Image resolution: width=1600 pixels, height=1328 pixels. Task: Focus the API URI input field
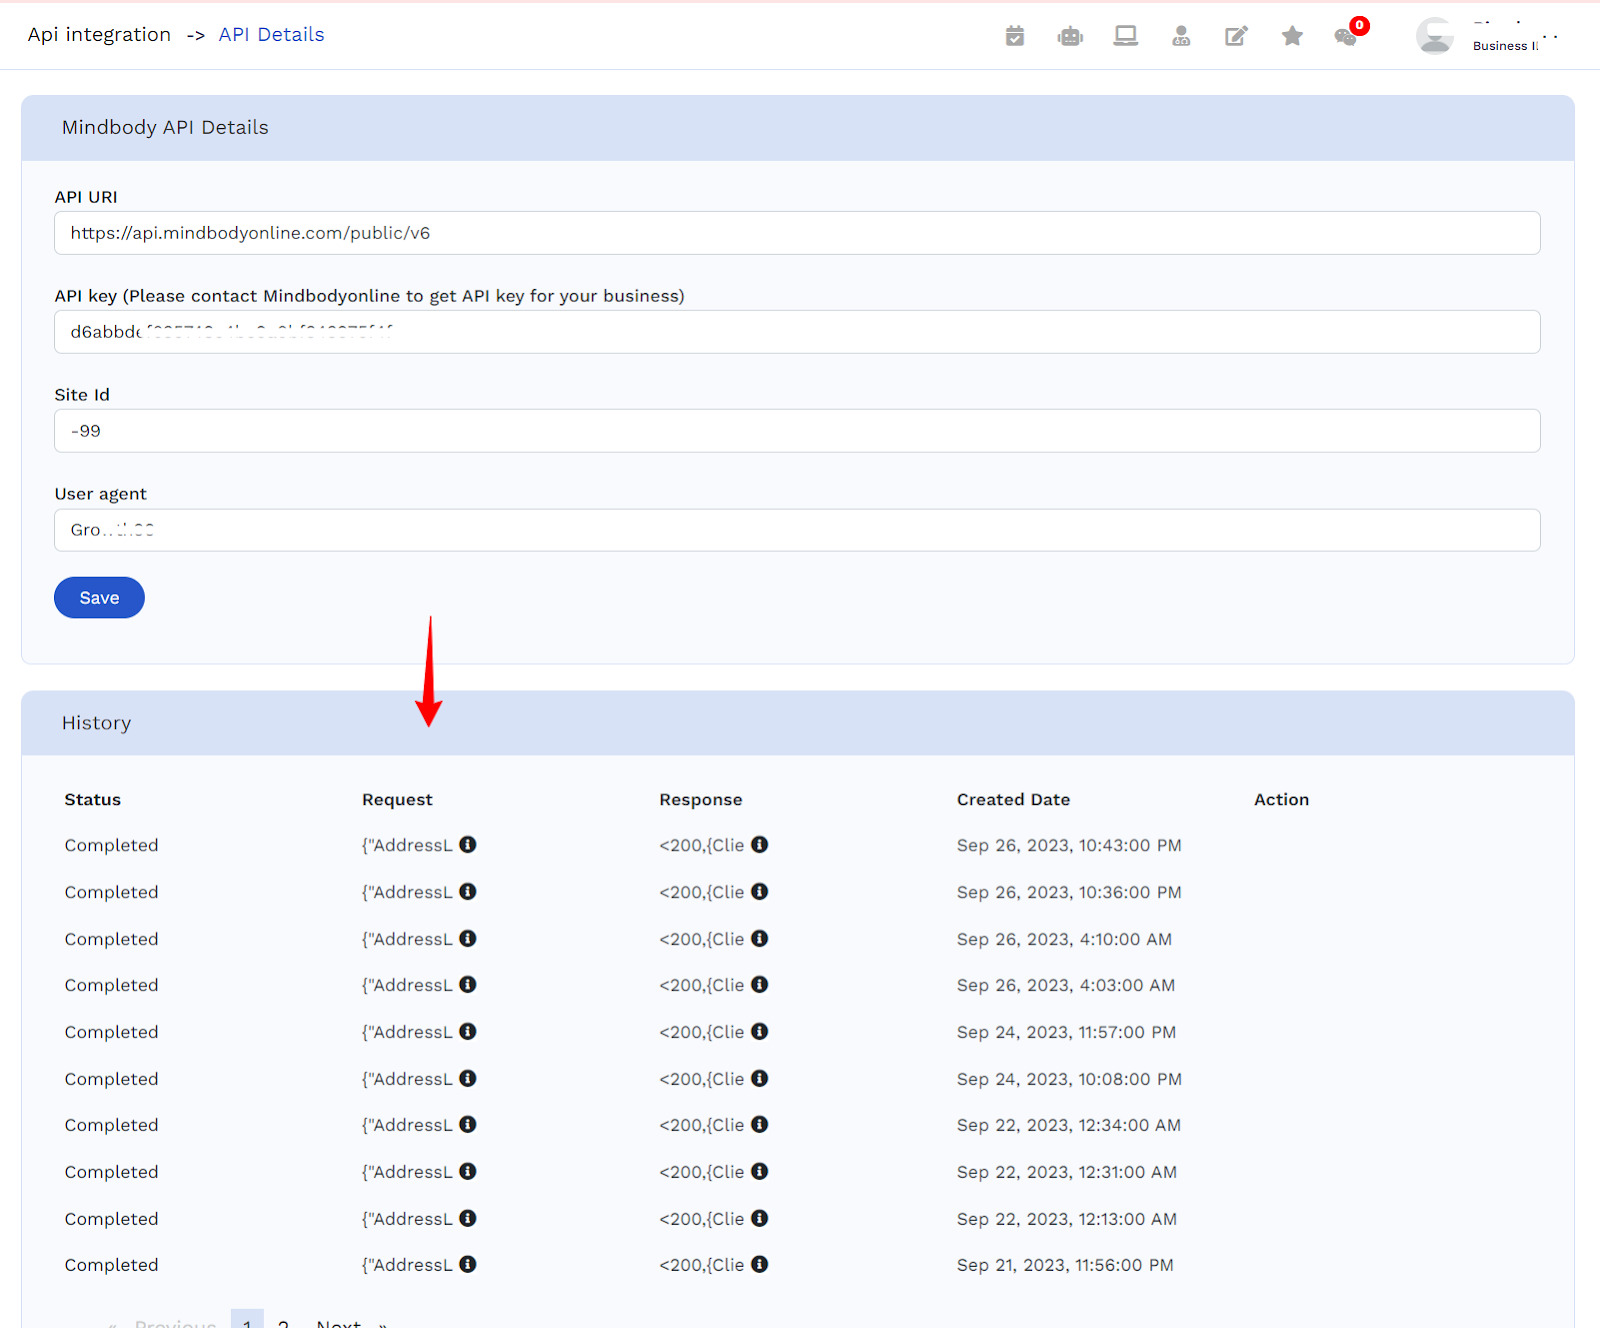click(797, 233)
